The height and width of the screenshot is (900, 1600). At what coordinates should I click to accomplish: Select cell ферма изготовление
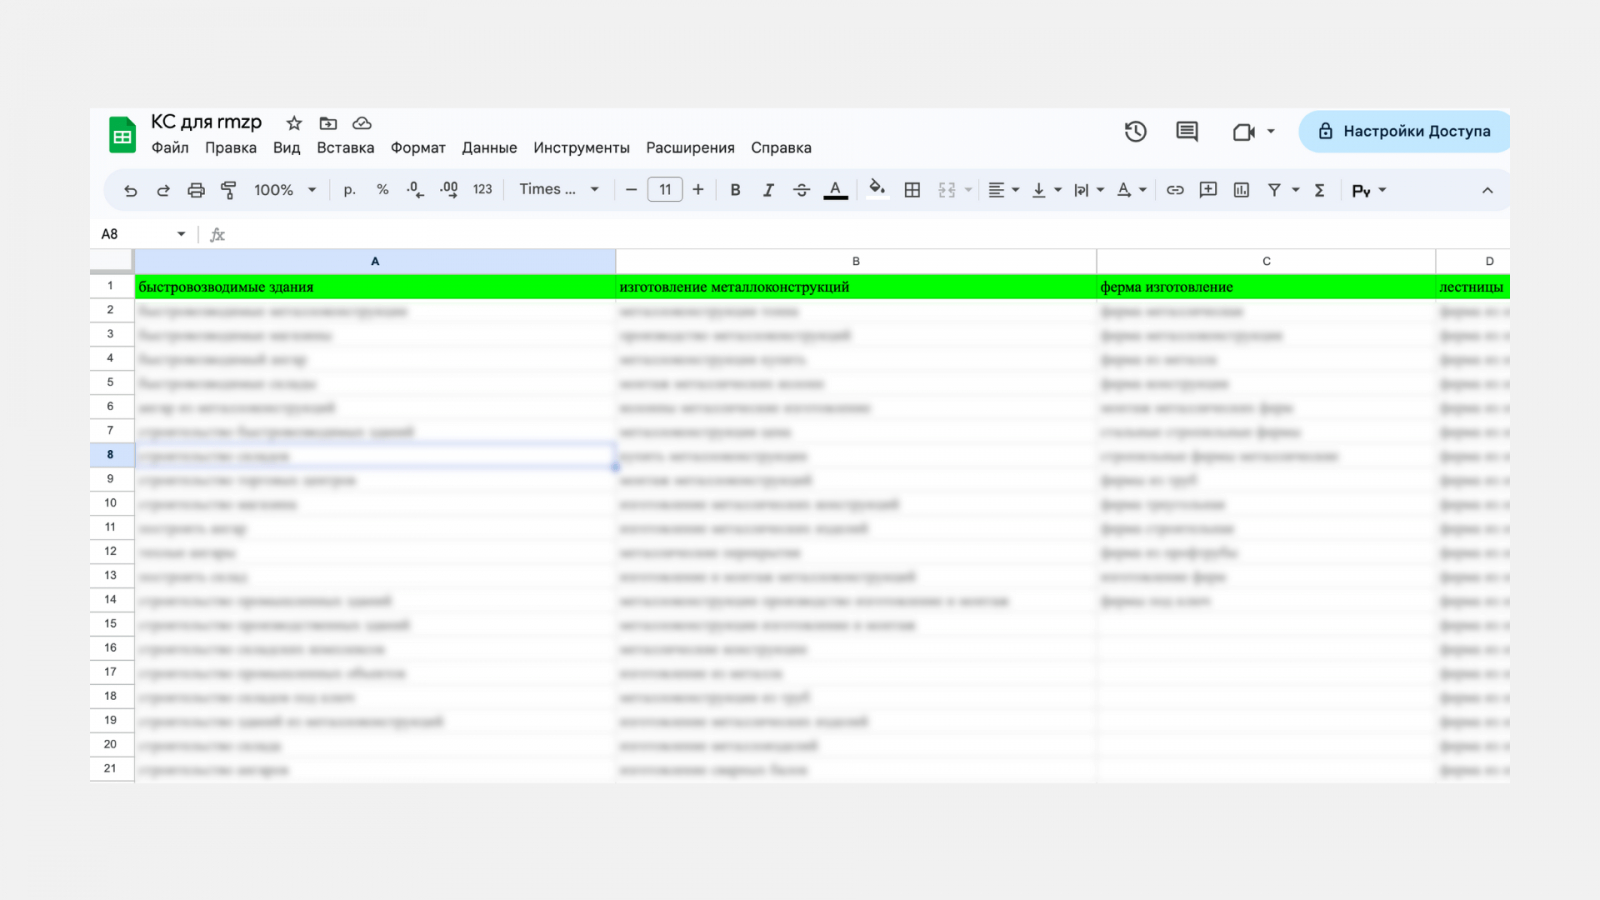pos(1266,287)
